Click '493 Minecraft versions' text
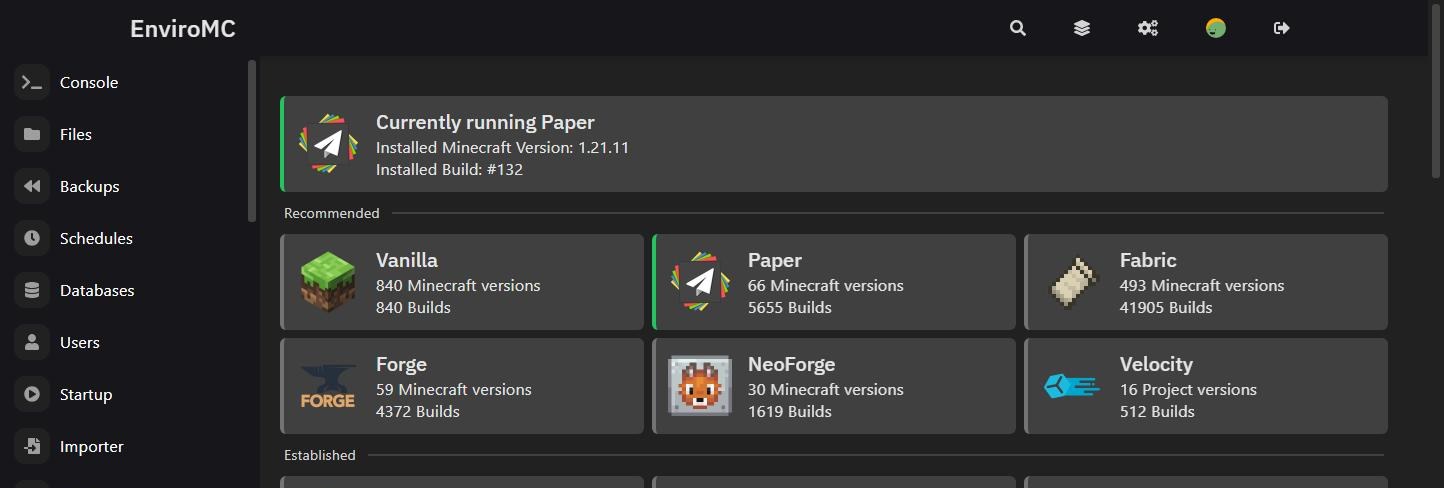Image resolution: width=1444 pixels, height=488 pixels. tap(1202, 285)
